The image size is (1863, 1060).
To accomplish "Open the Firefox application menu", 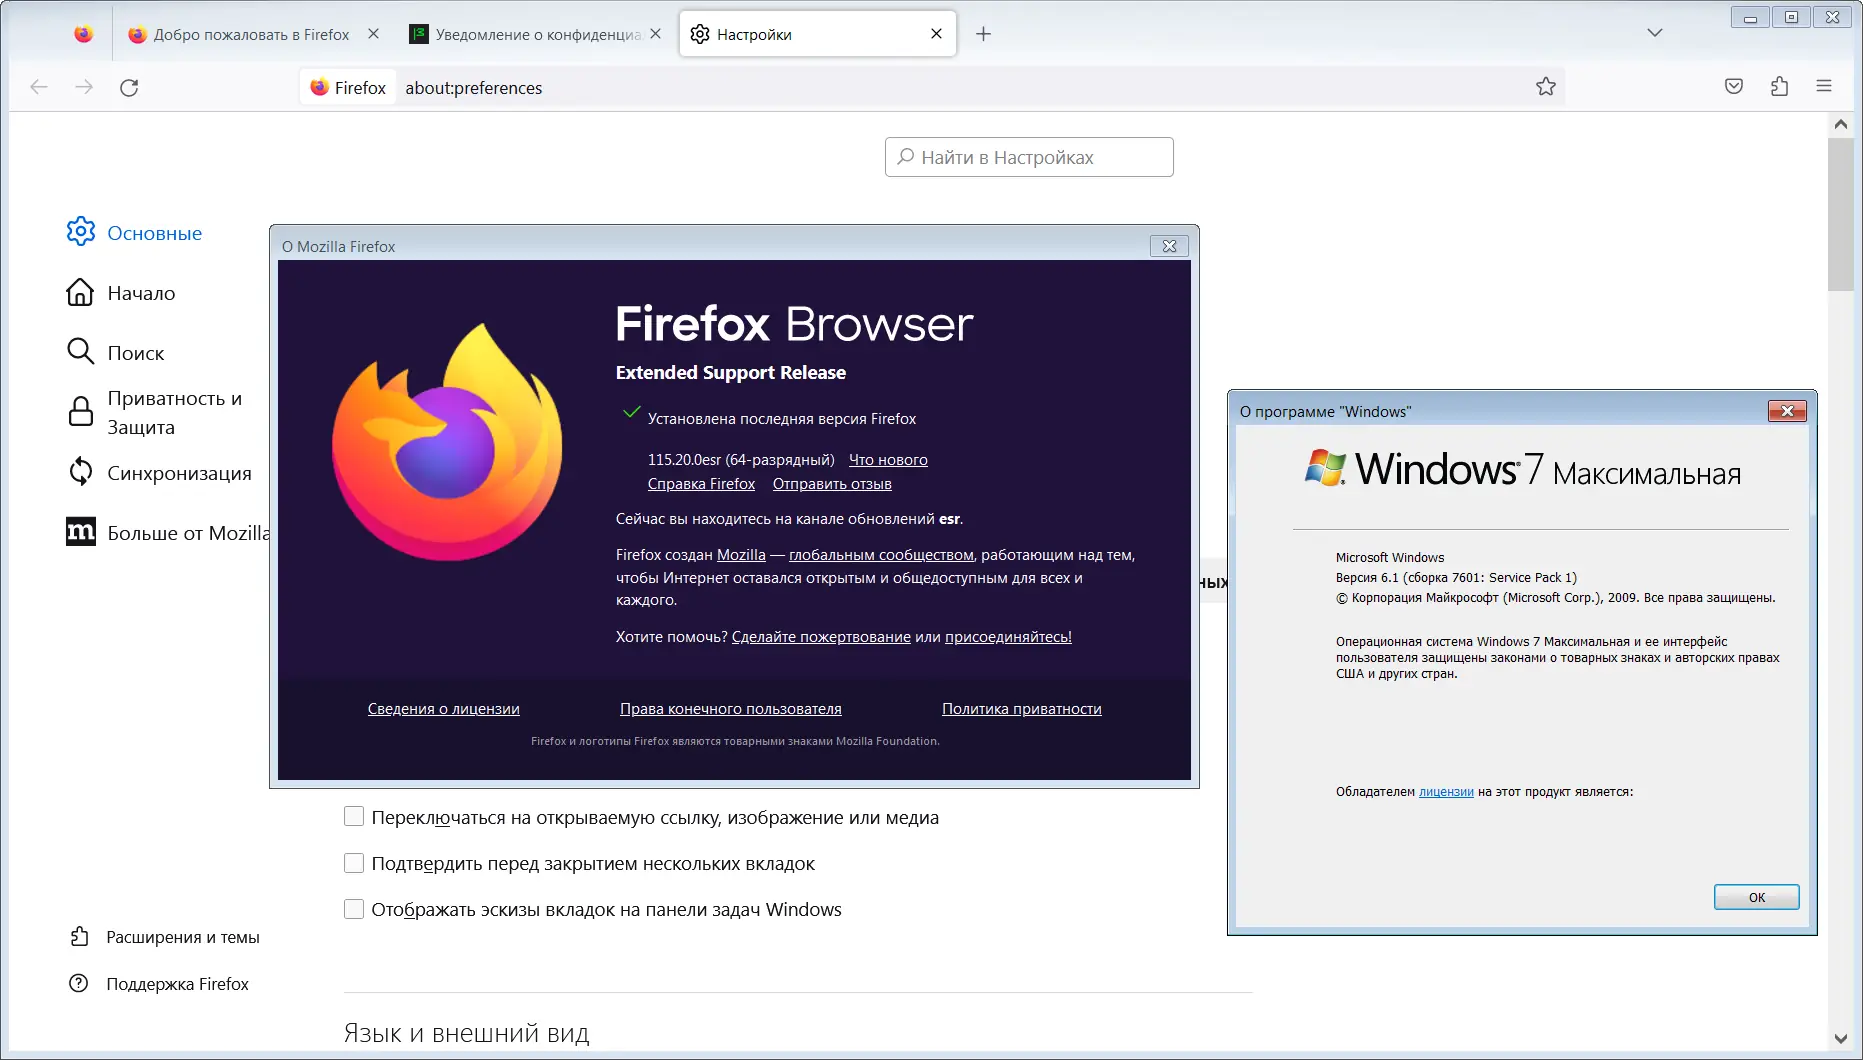I will point(1824,87).
